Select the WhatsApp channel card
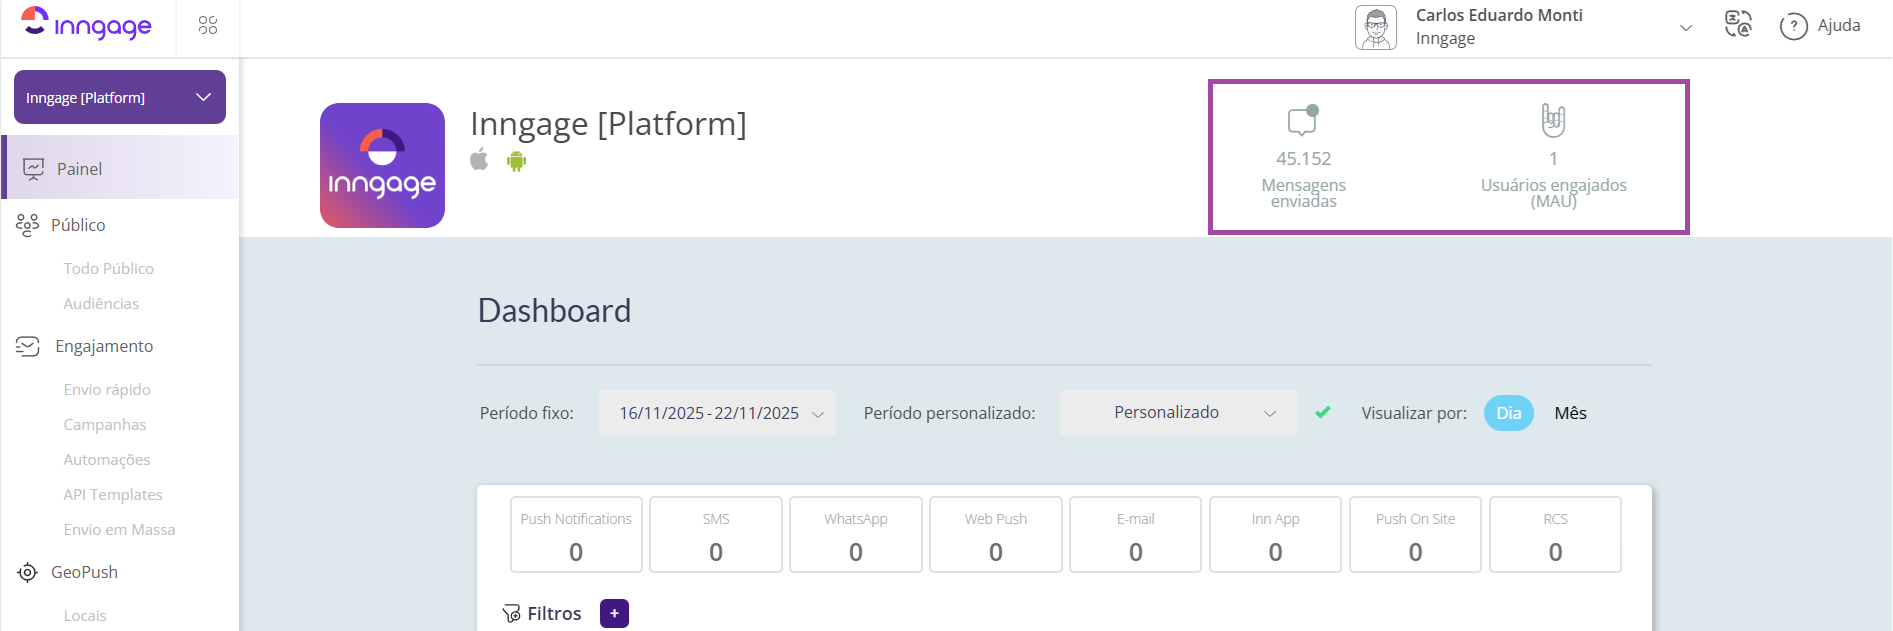The height and width of the screenshot is (631, 1893). (856, 535)
